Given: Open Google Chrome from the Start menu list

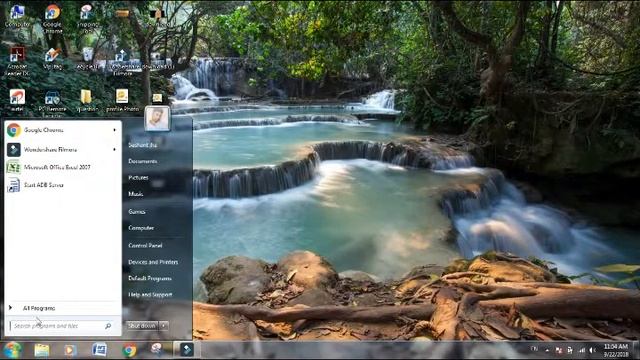Looking at the screenshot, I should tap(62, 130).
